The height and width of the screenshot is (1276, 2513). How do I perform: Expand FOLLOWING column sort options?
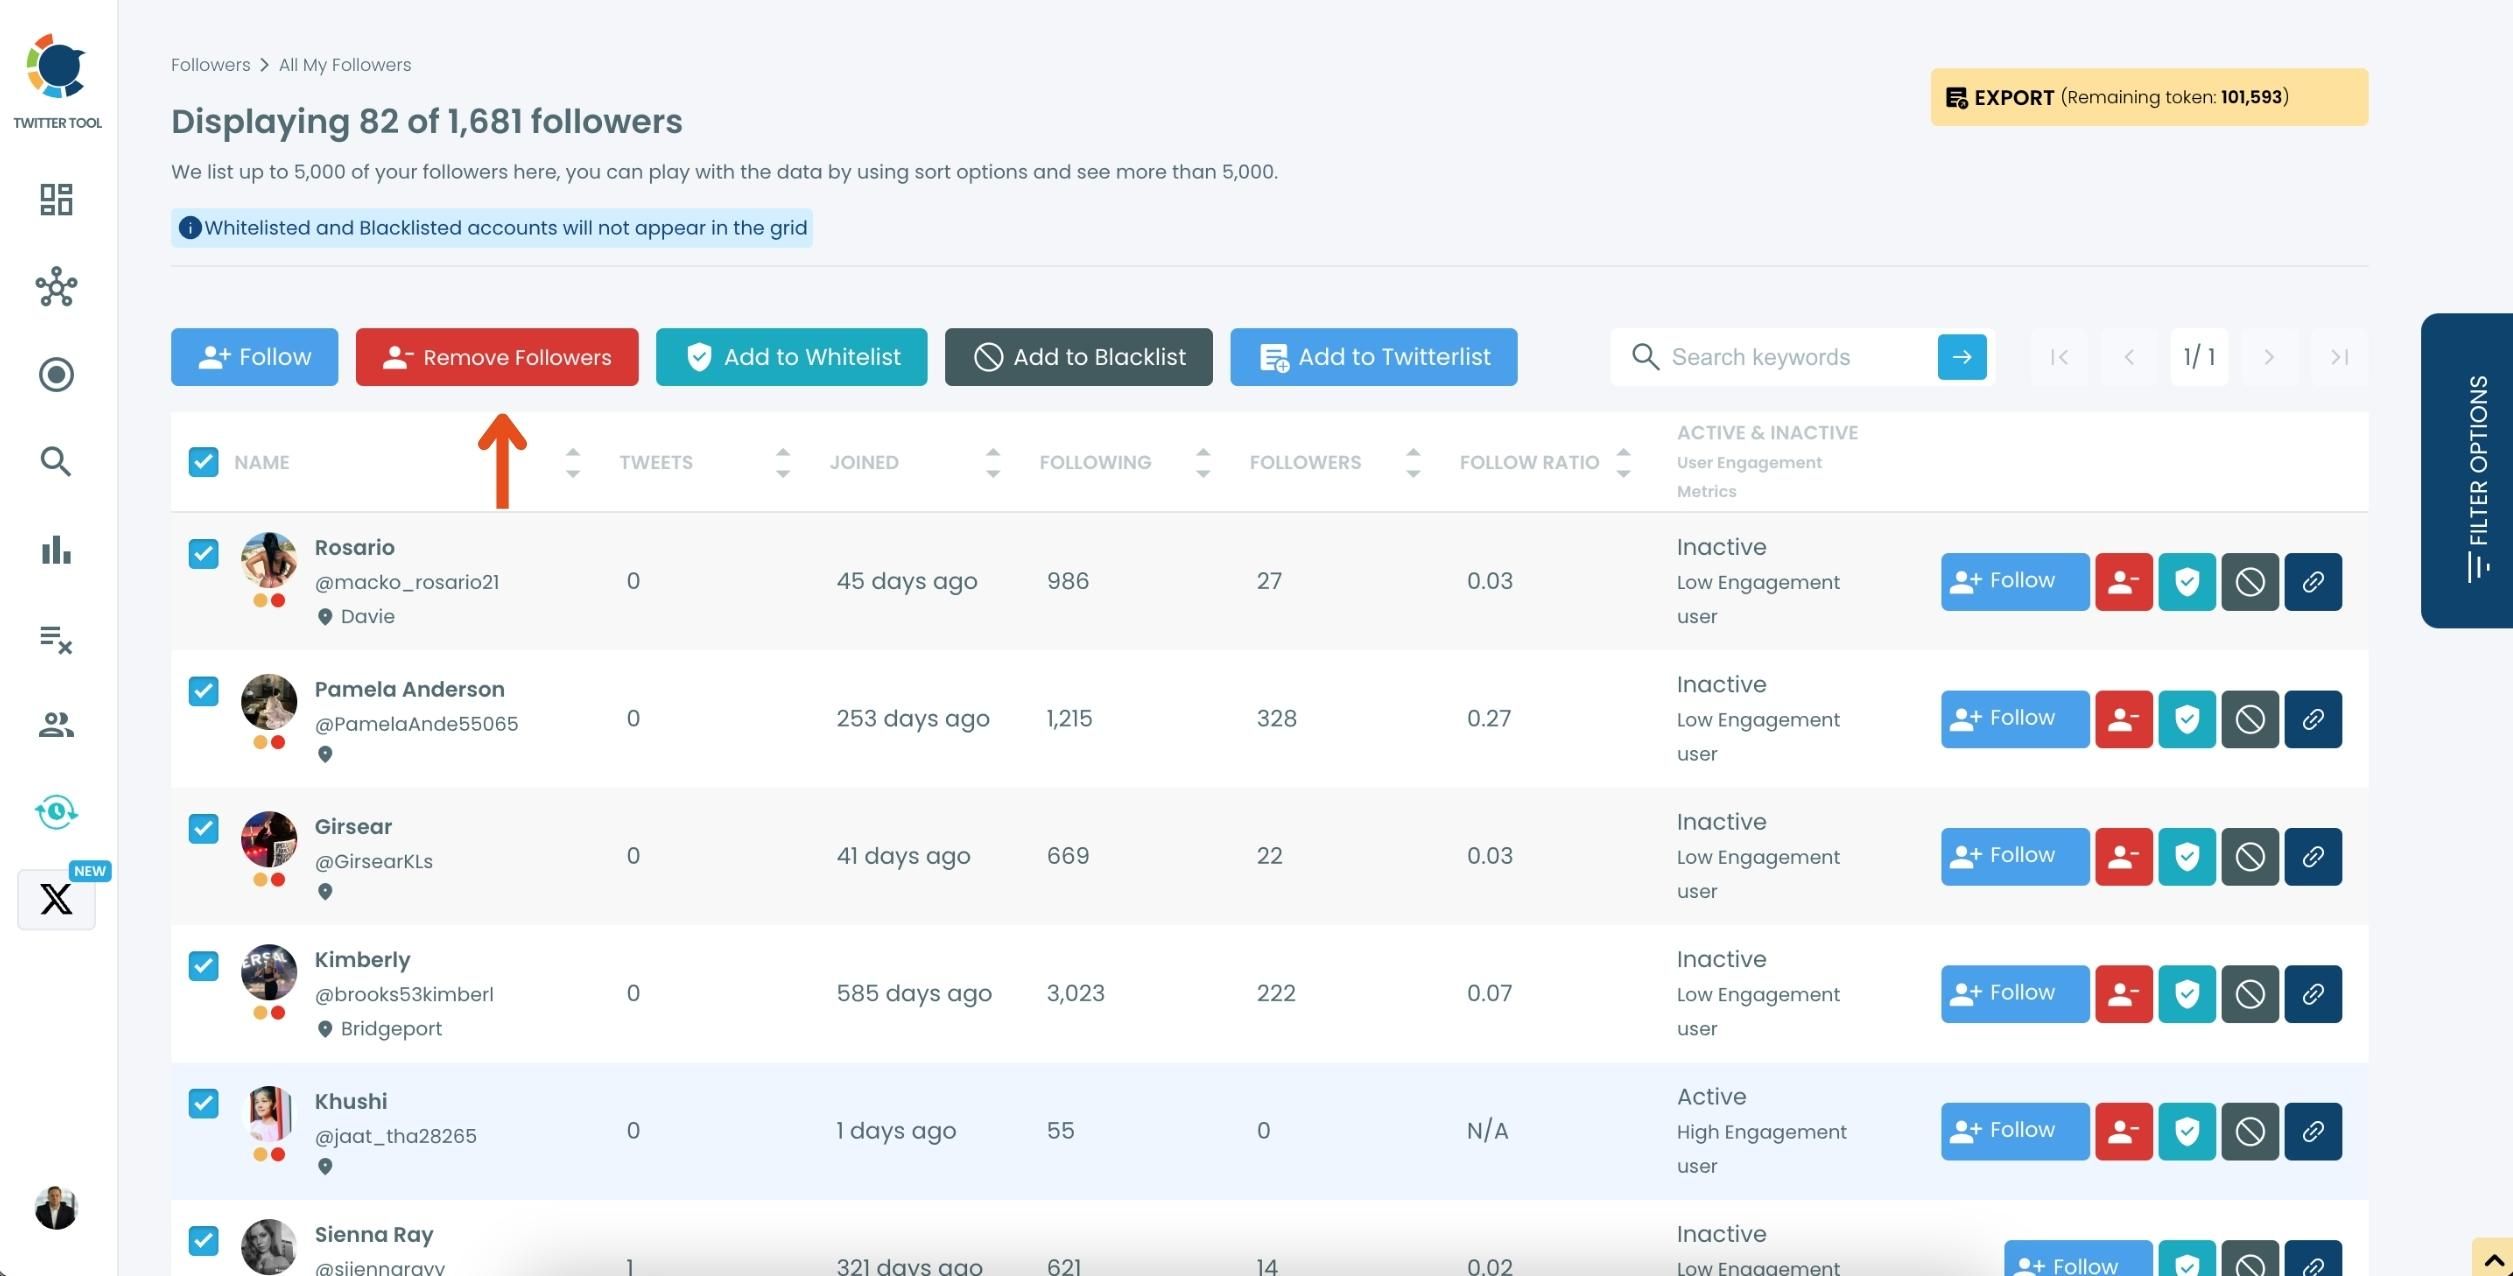click(x=1202, y=461)
